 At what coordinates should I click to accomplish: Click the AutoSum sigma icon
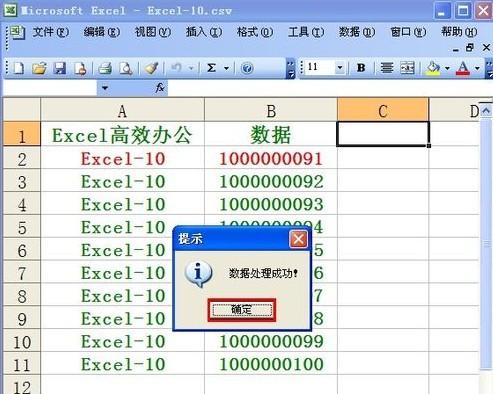point(211,68)
